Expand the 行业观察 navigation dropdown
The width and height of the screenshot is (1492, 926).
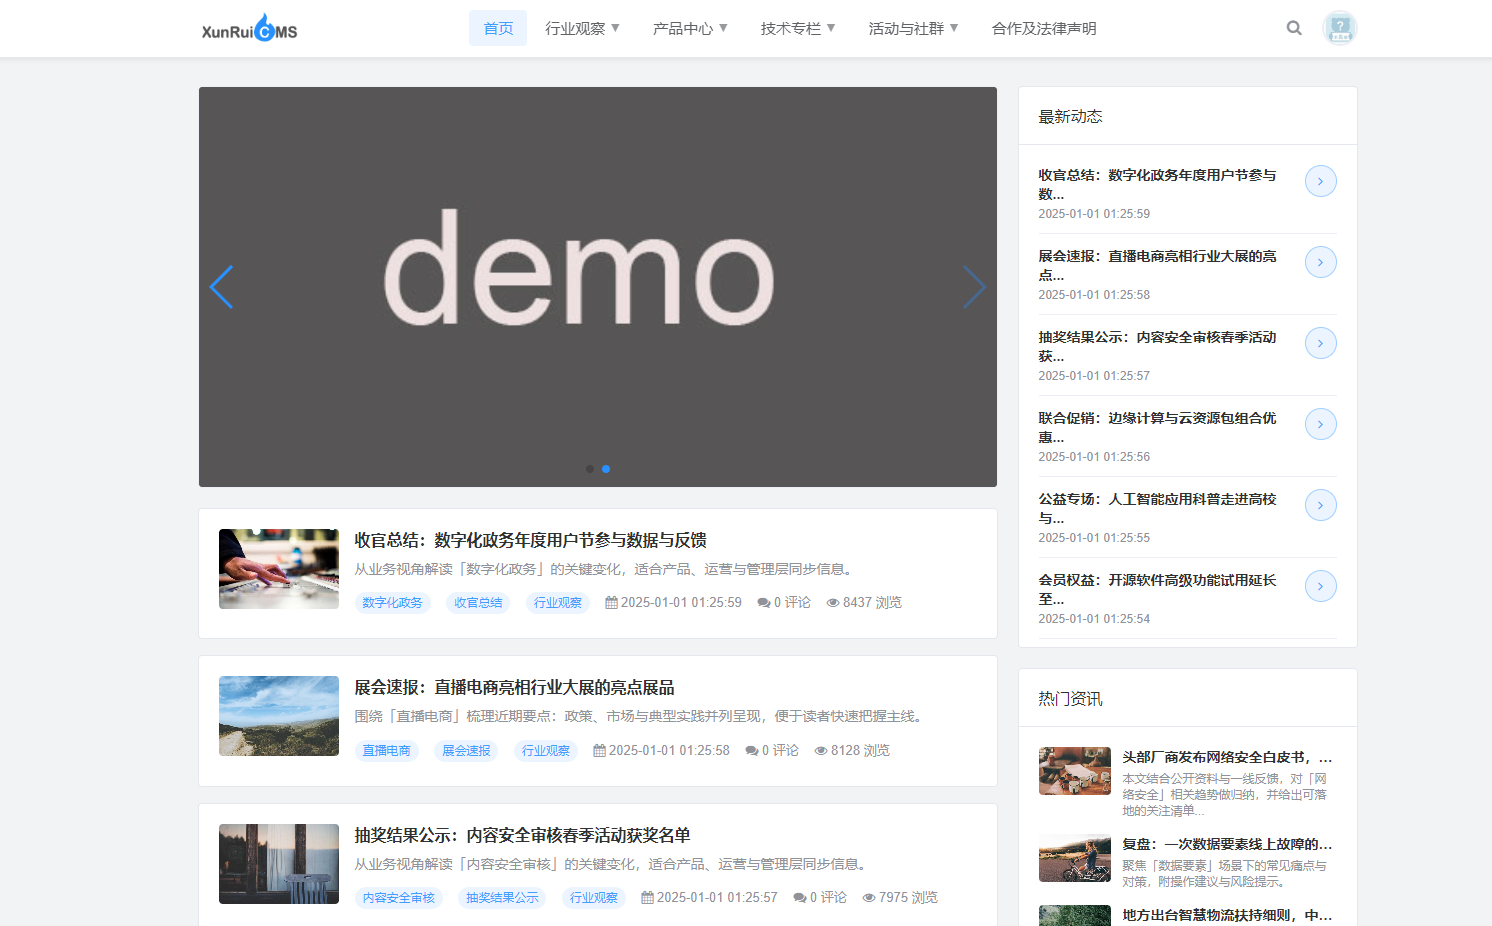pos(582,28)
